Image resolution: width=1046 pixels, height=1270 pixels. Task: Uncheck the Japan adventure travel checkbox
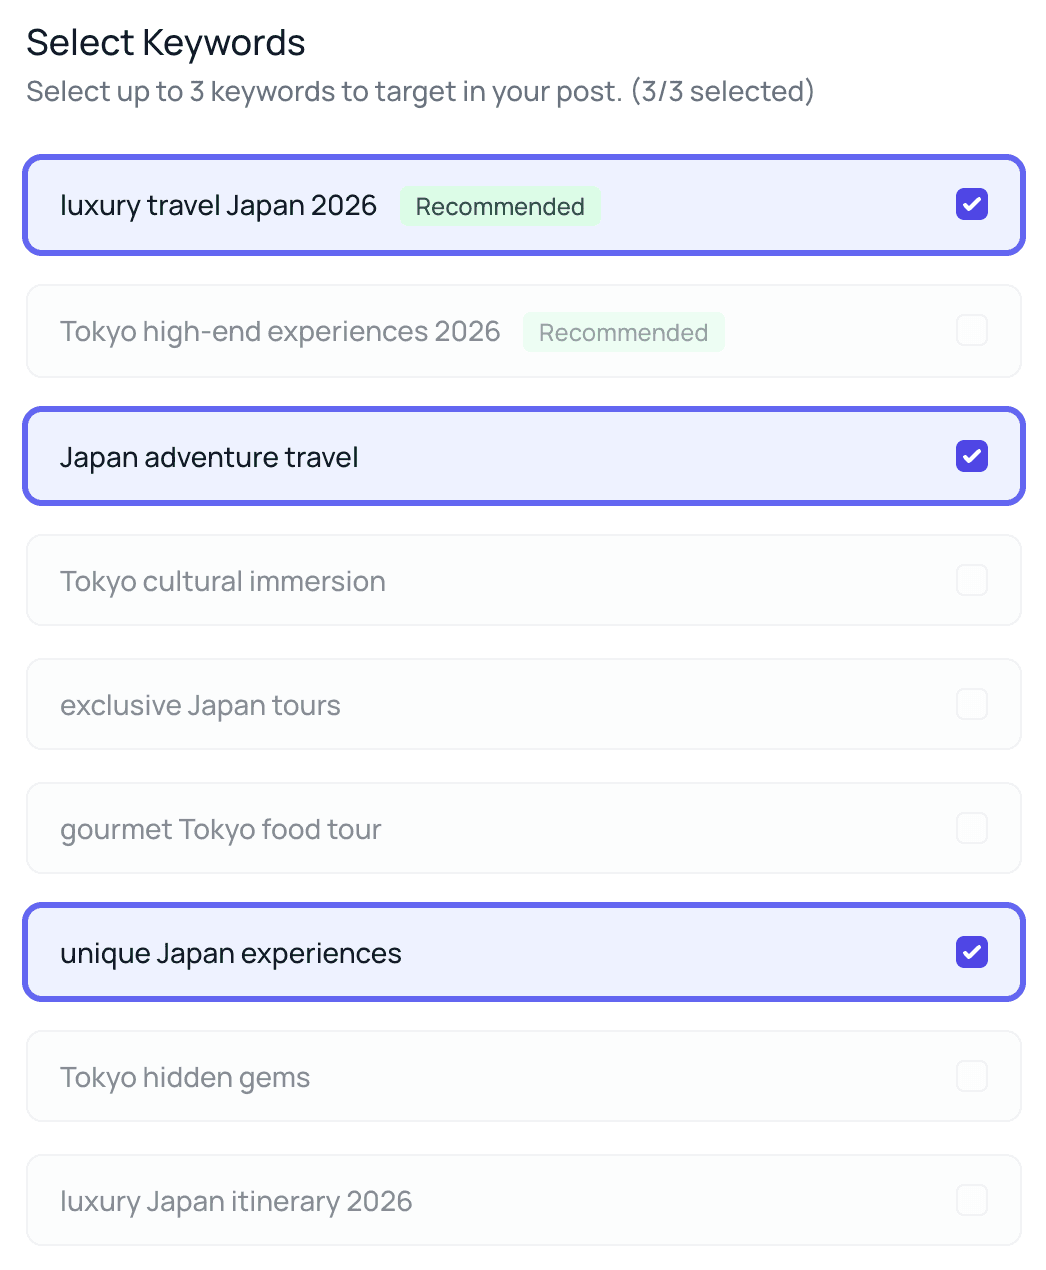971,457
